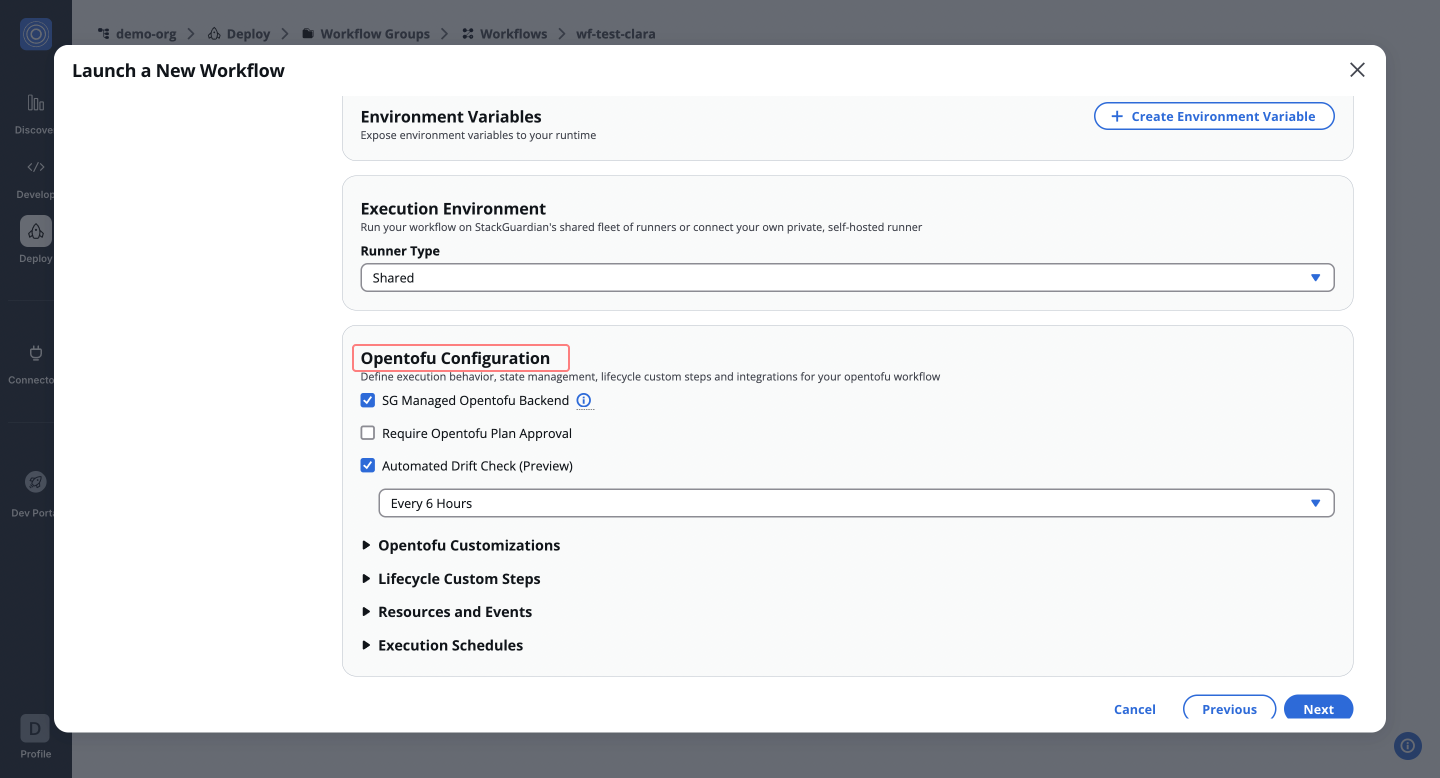Expand Lifecycle Custom Steps section
Image resolution: width=1440 pixels, height=778 pixels.
point(450,579)
